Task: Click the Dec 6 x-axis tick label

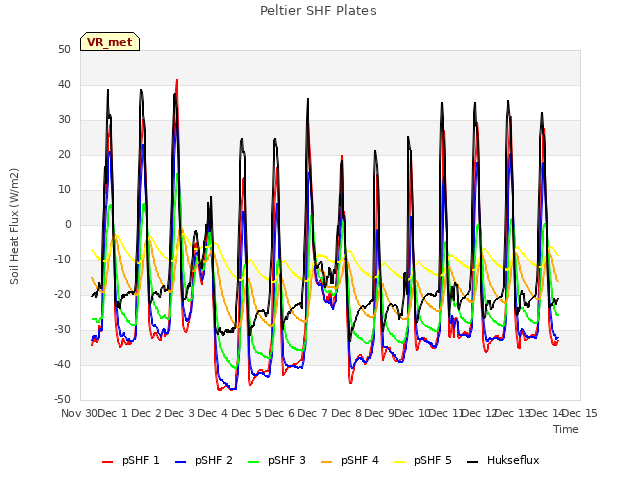Action: tap(280, 413)
